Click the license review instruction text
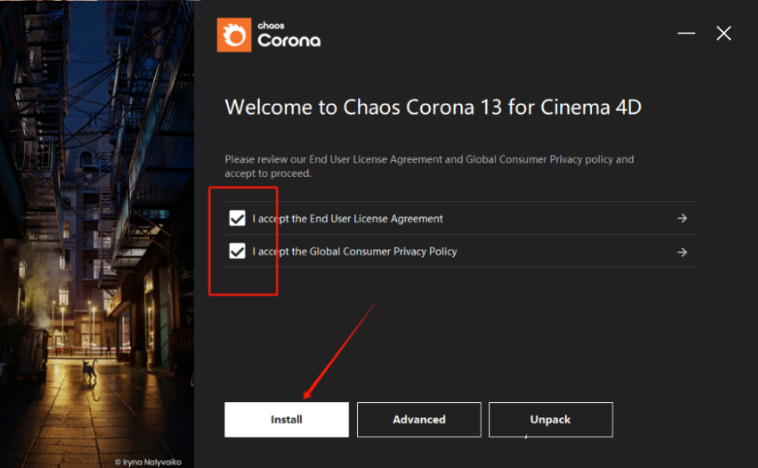 tap(428, 166)
